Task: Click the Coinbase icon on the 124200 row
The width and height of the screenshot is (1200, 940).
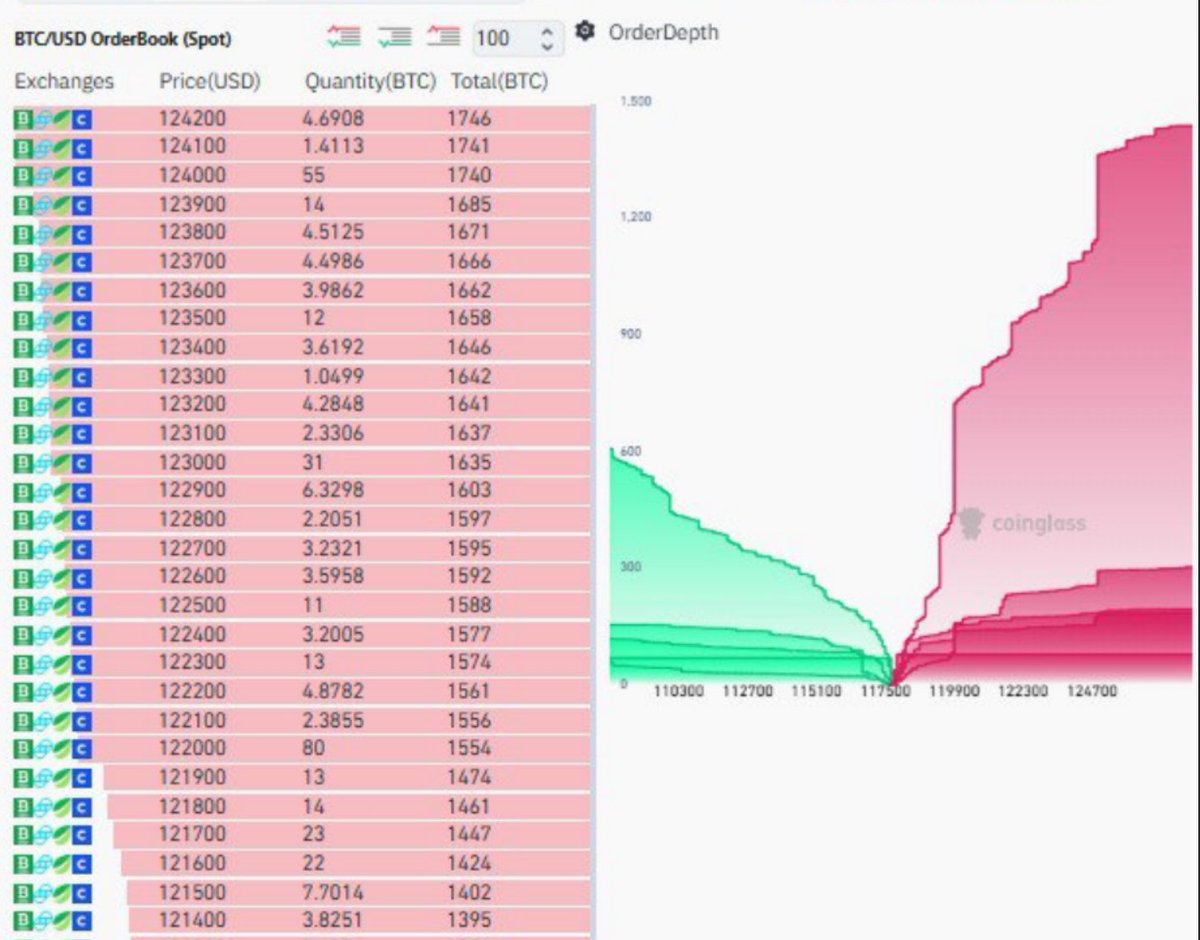Action: pyautogui.click(x=83, y=118)
